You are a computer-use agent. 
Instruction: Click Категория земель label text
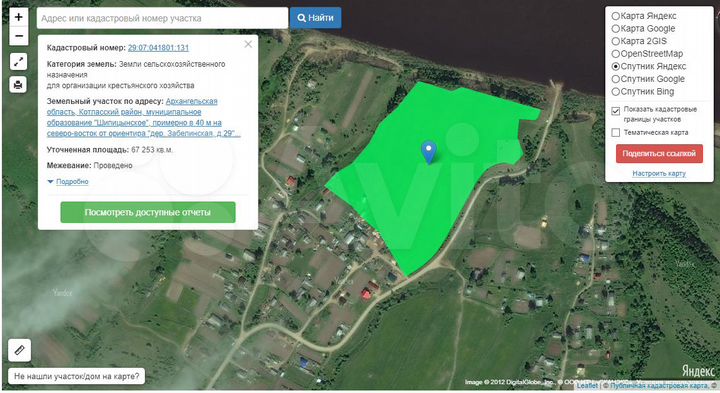point(81,64)
